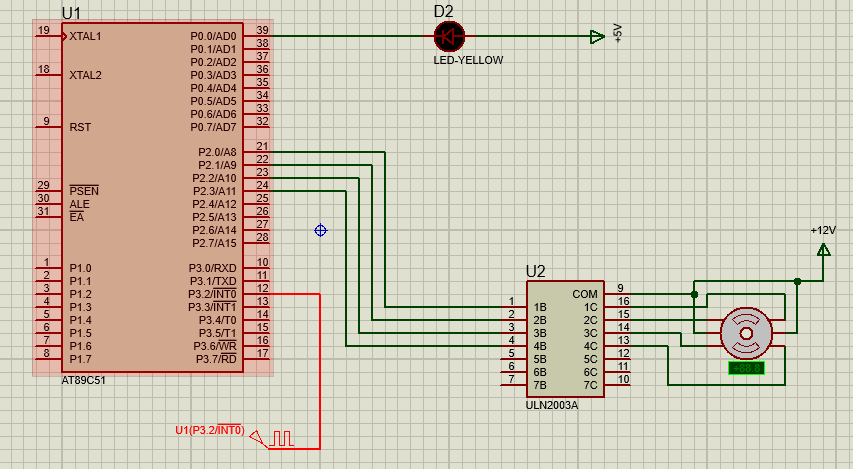
Task: Click the wire junction dot near +12V
Action: point(797,281)
